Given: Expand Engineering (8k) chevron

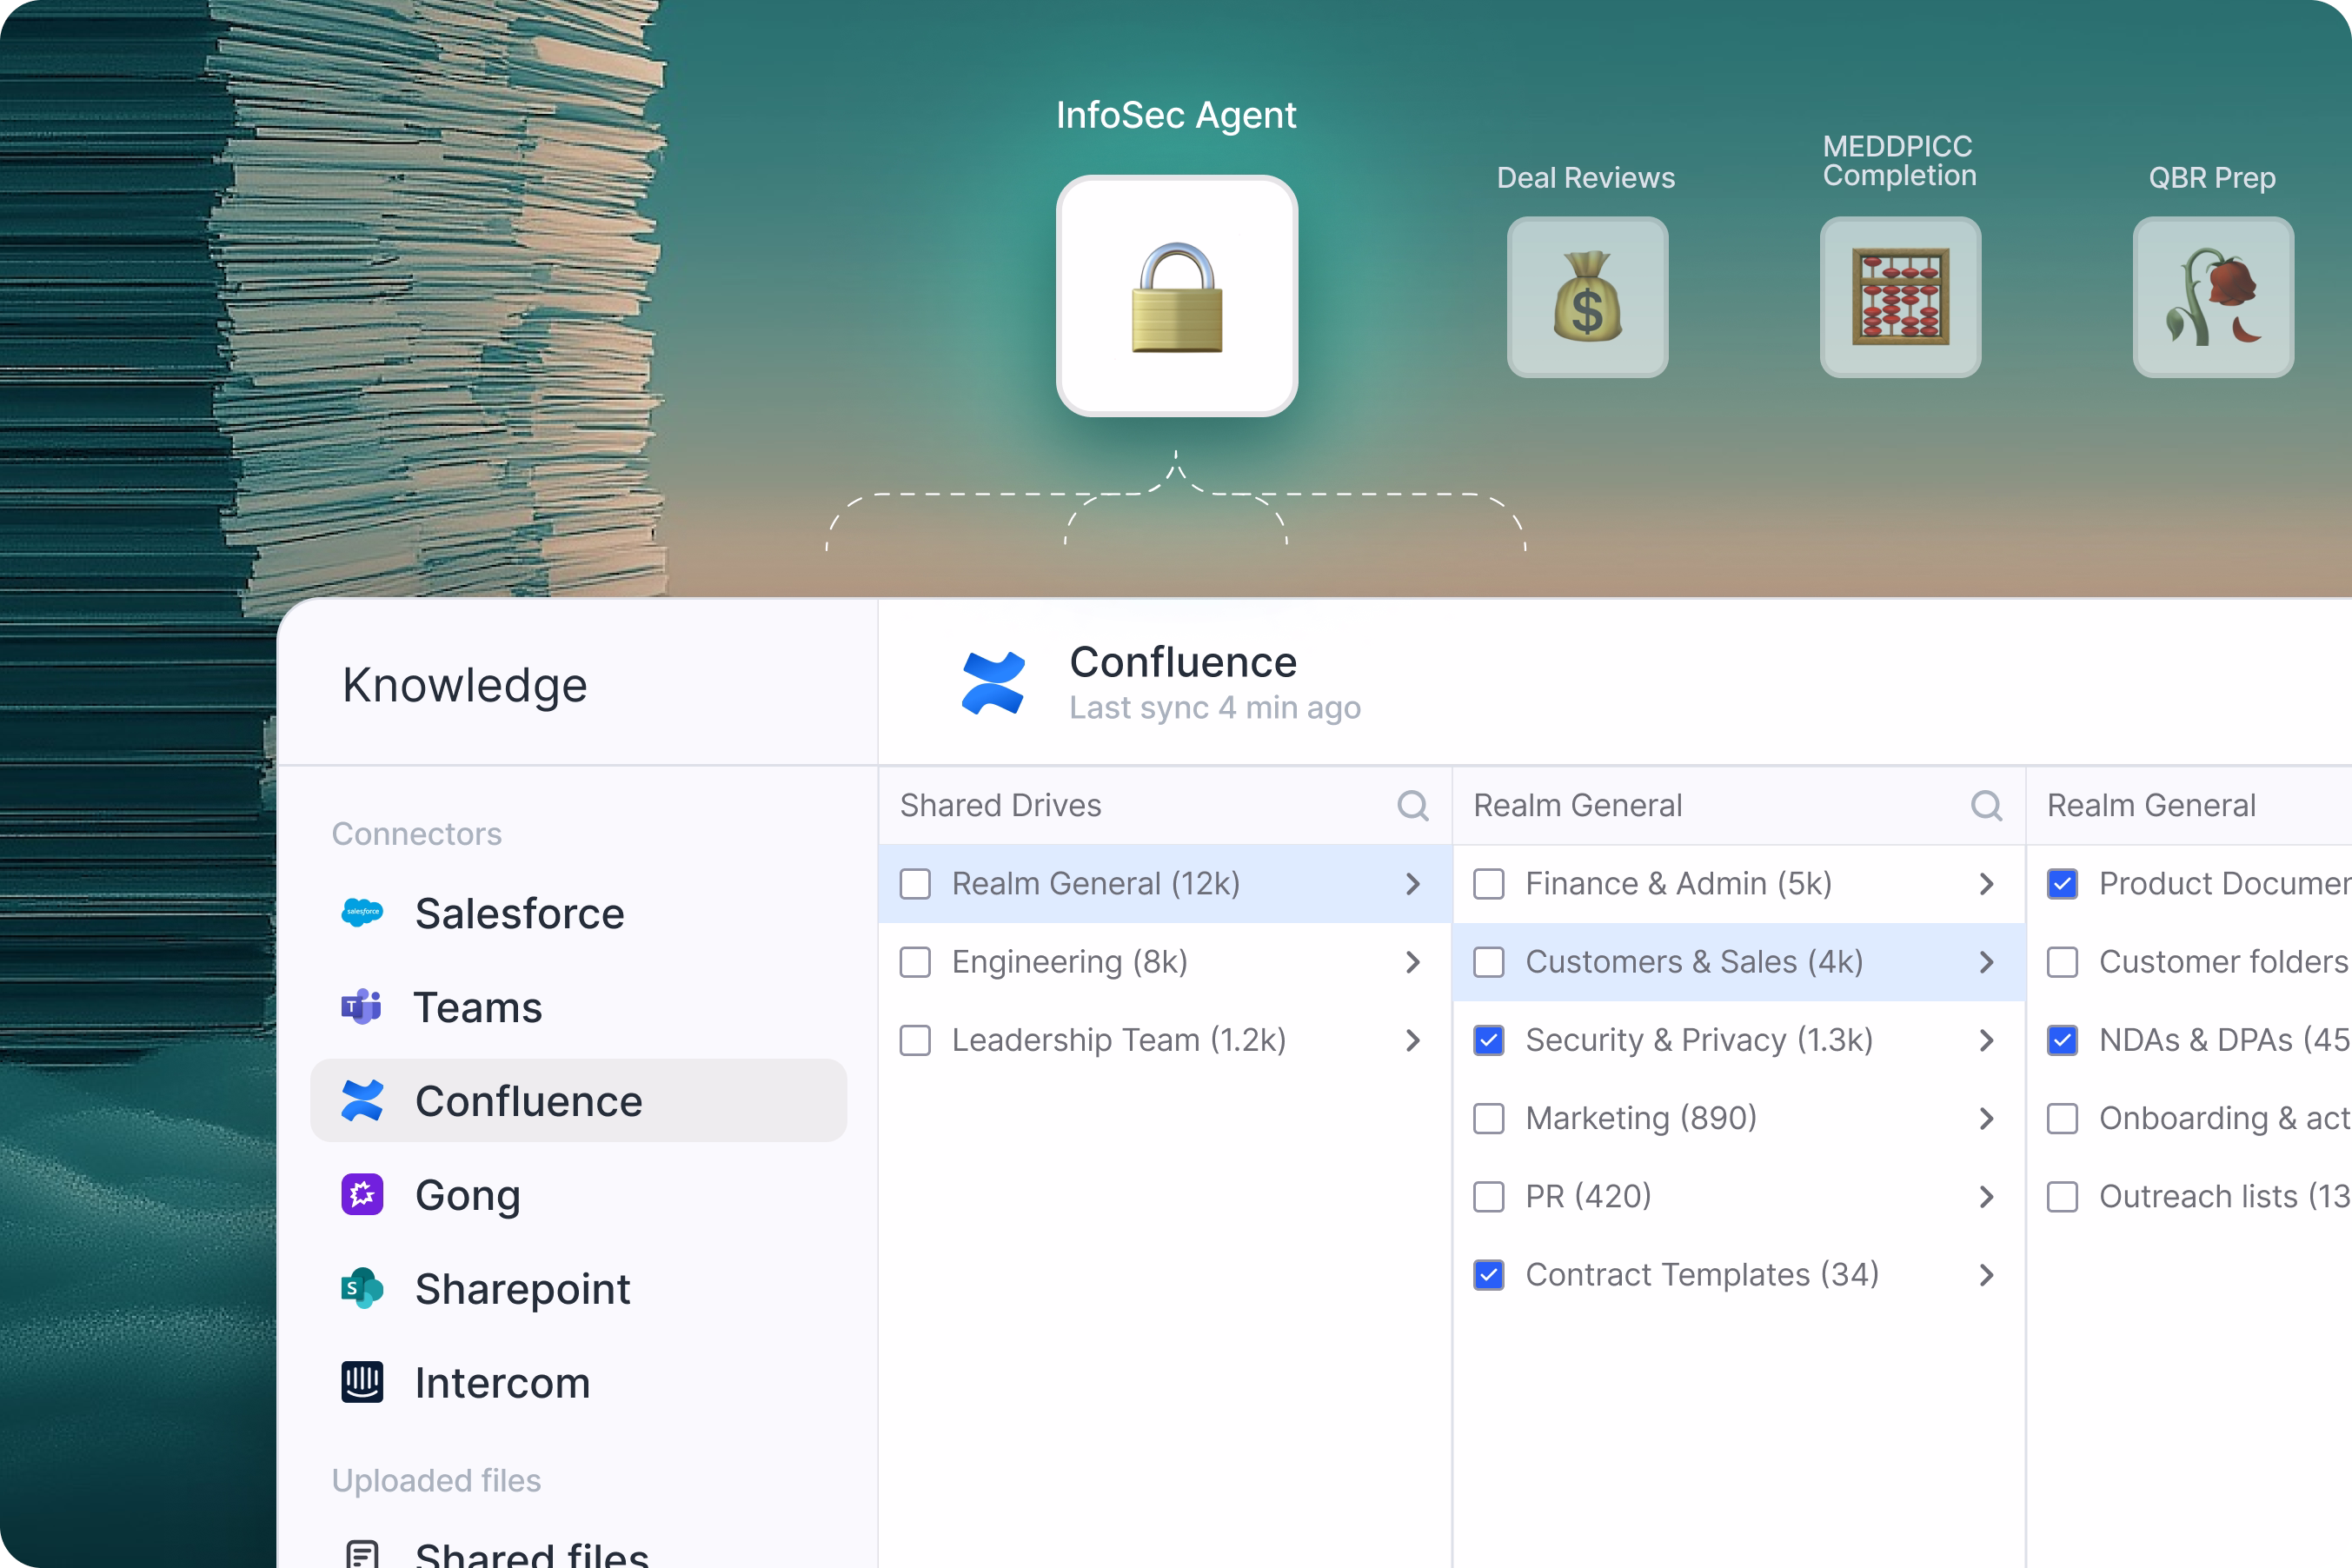Looking at the screenshot, I should click(1413, 962).
